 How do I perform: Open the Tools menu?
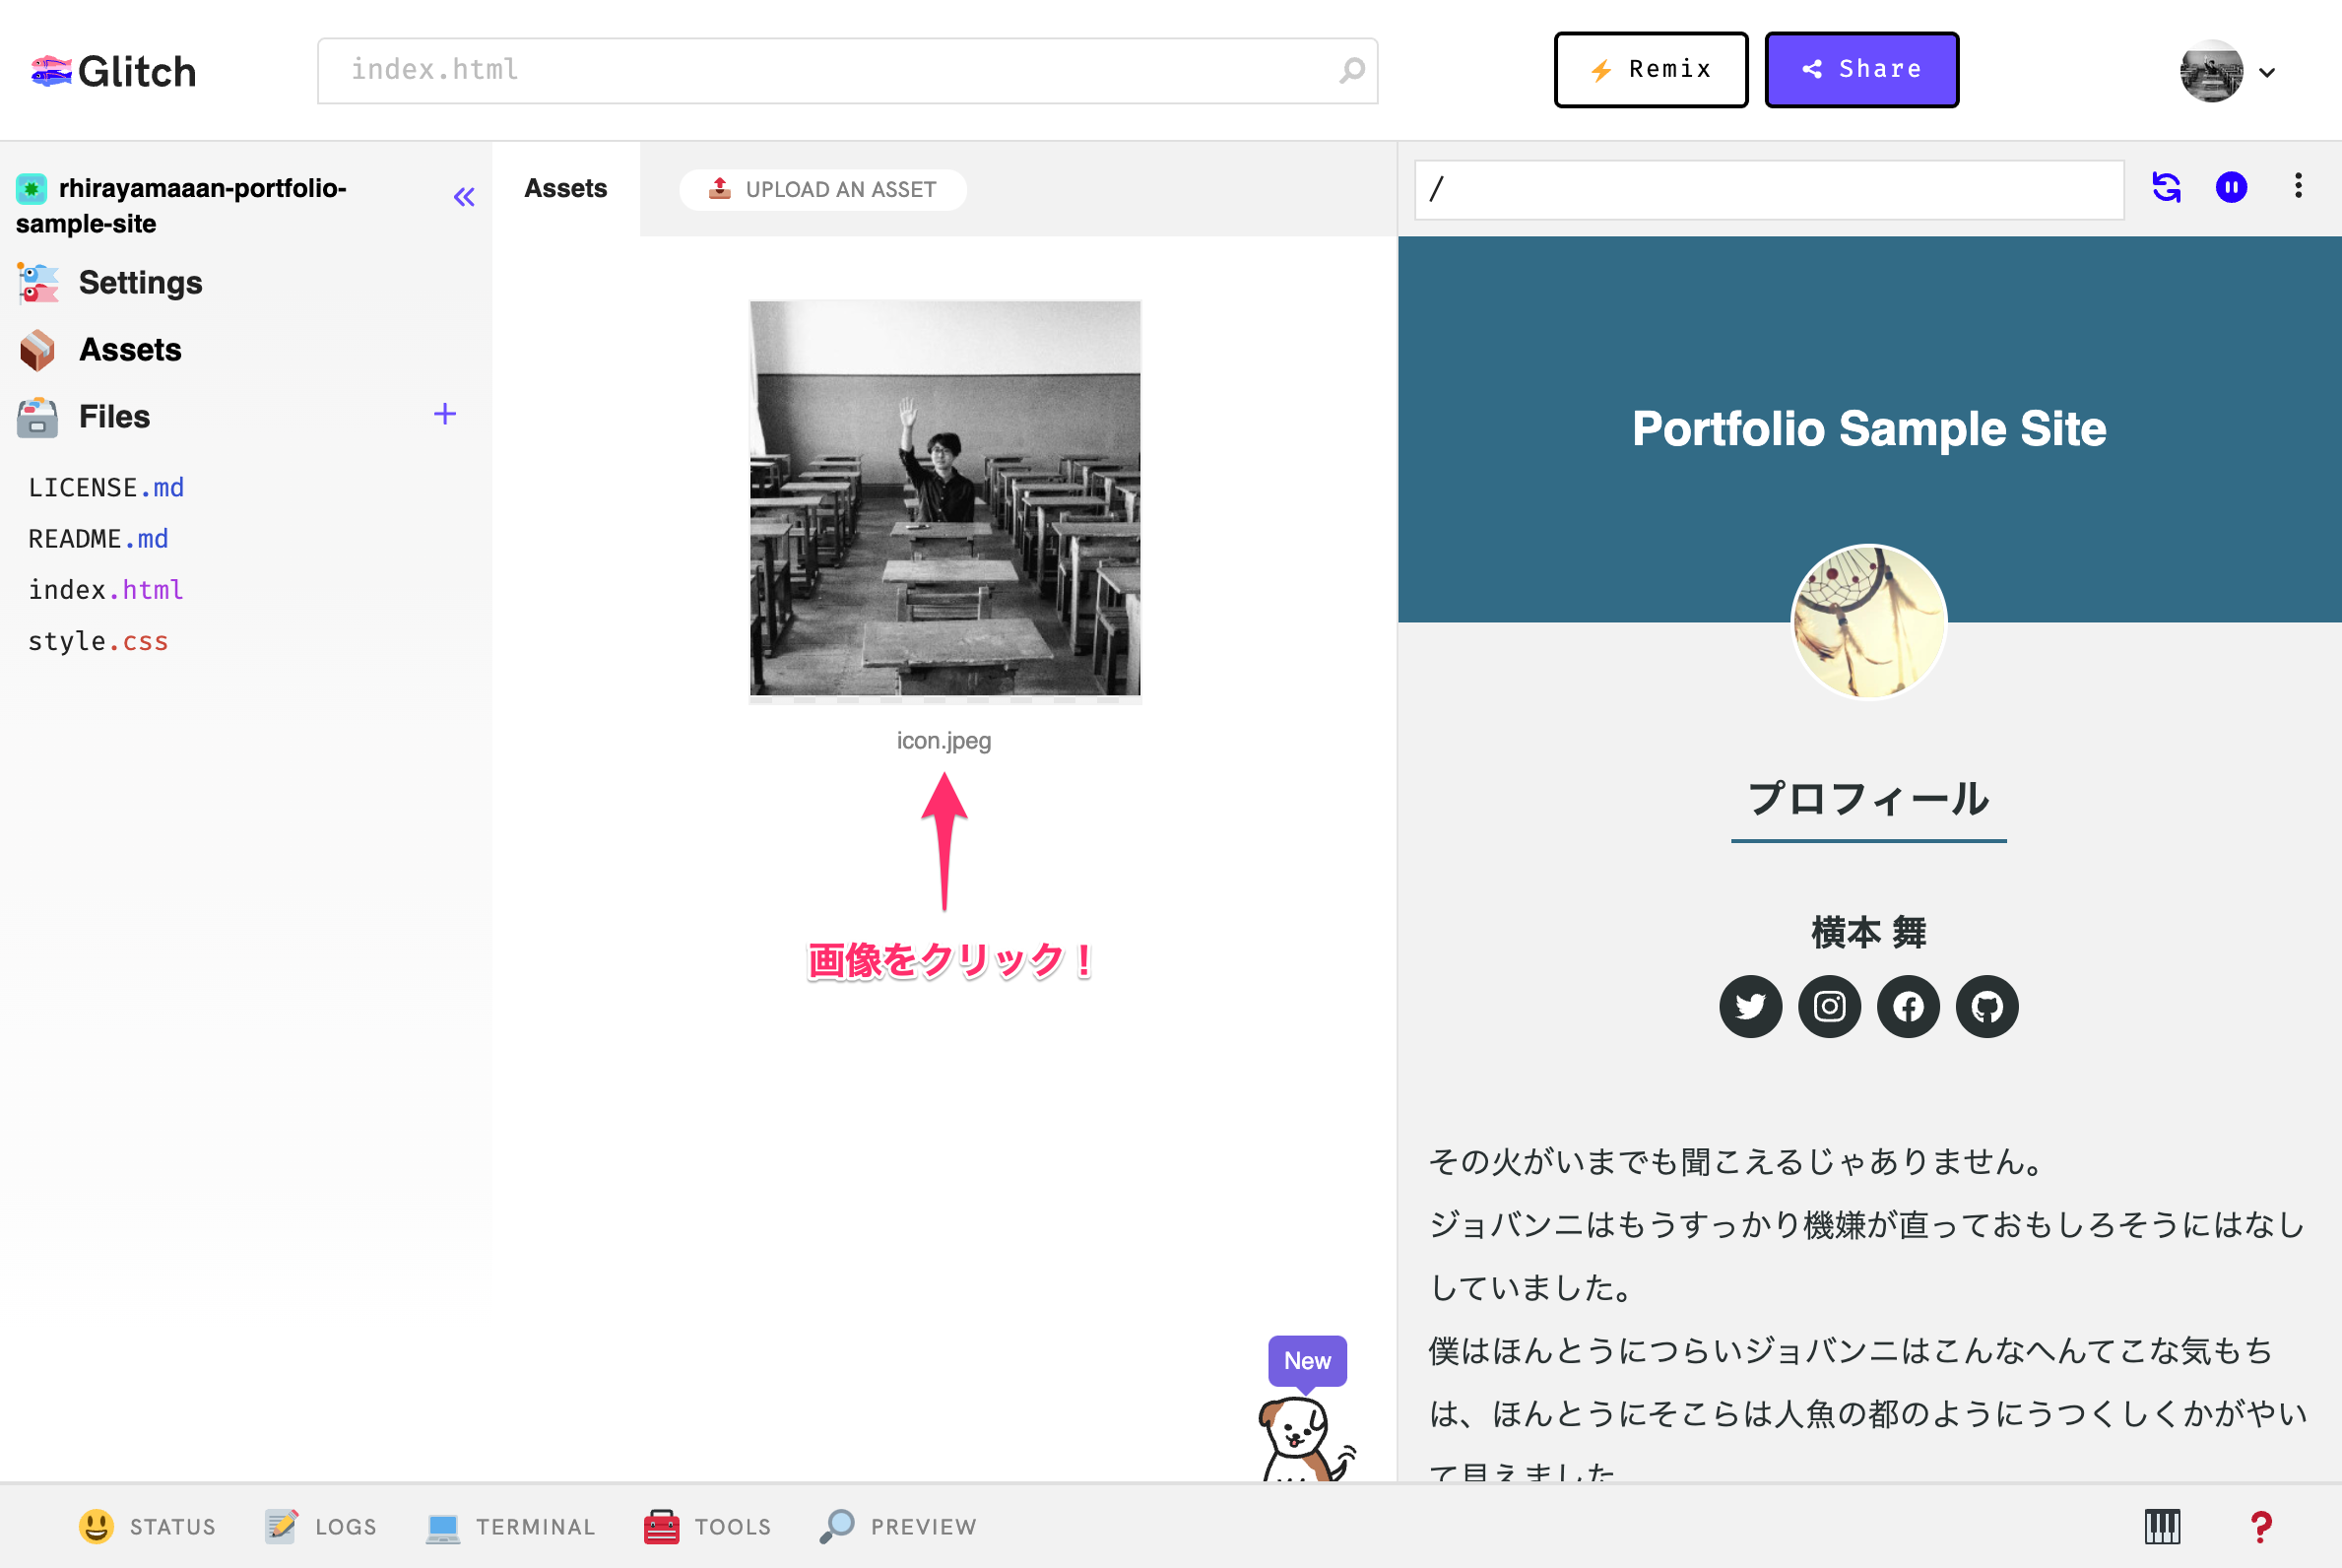pos(707,1527)
